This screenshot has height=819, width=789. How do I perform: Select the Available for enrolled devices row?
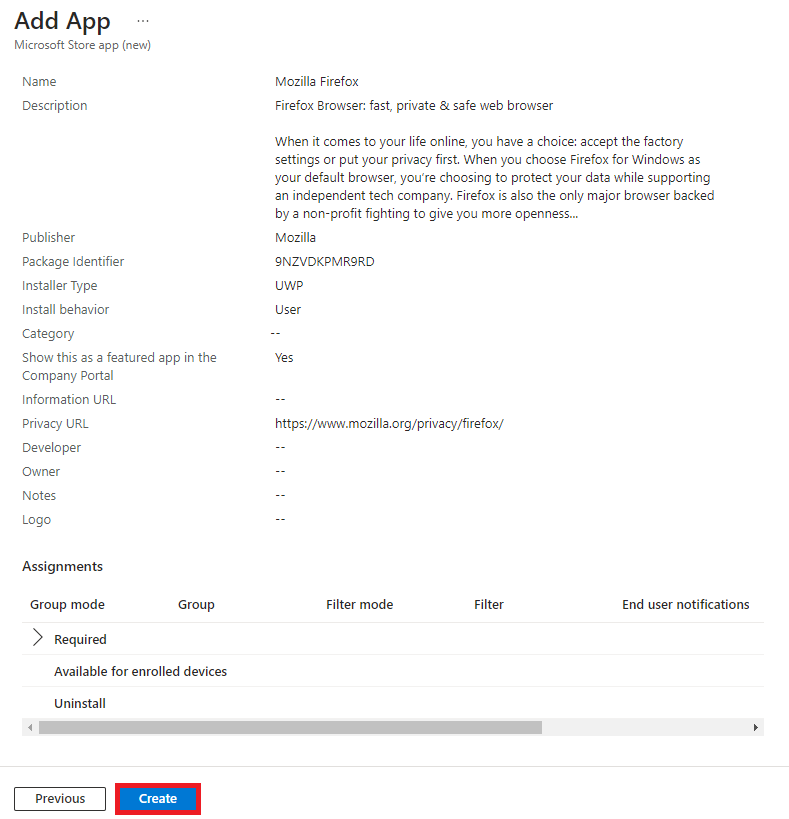[393, 671]
